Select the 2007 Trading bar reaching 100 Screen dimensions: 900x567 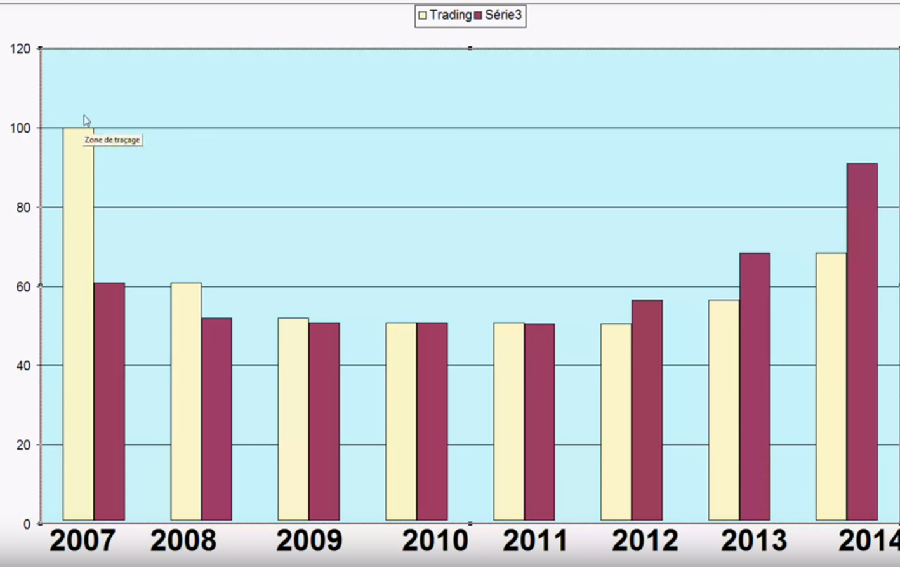pos(79,324)
